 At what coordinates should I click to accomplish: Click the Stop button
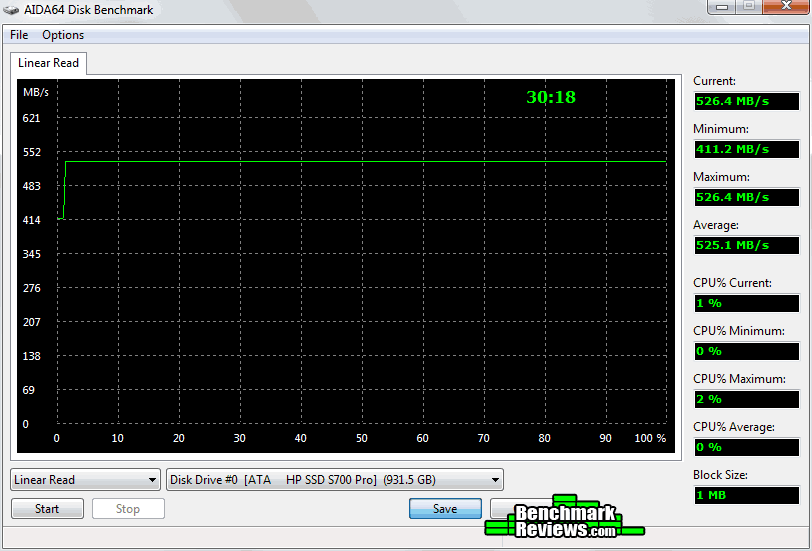(128, 509)
